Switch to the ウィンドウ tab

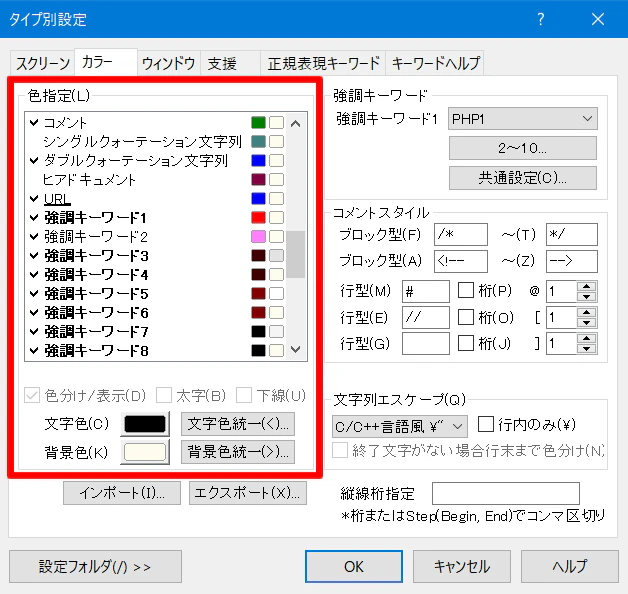pos(169,63)
